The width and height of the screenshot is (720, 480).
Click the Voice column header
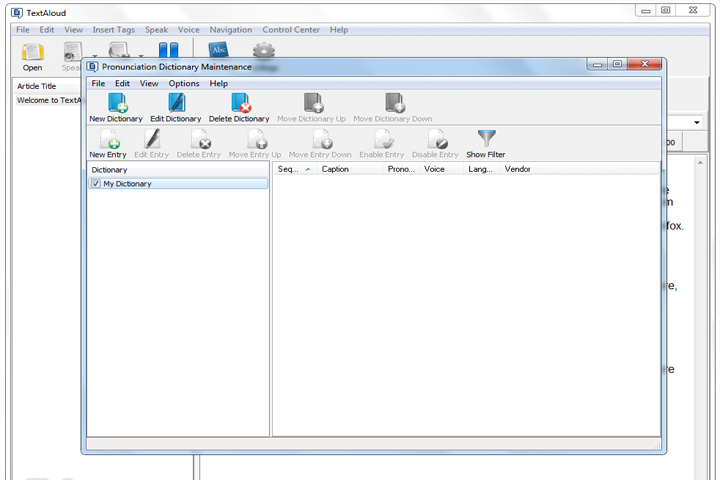442,169
